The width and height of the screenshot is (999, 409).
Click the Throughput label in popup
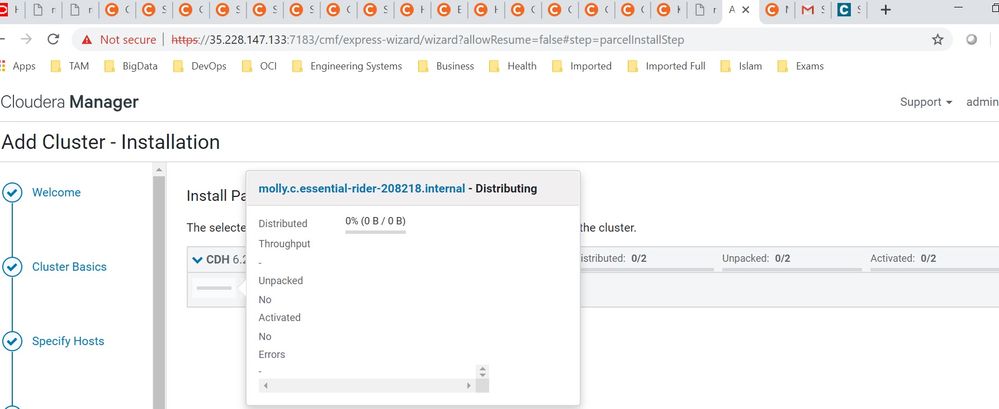click(285, 244)
